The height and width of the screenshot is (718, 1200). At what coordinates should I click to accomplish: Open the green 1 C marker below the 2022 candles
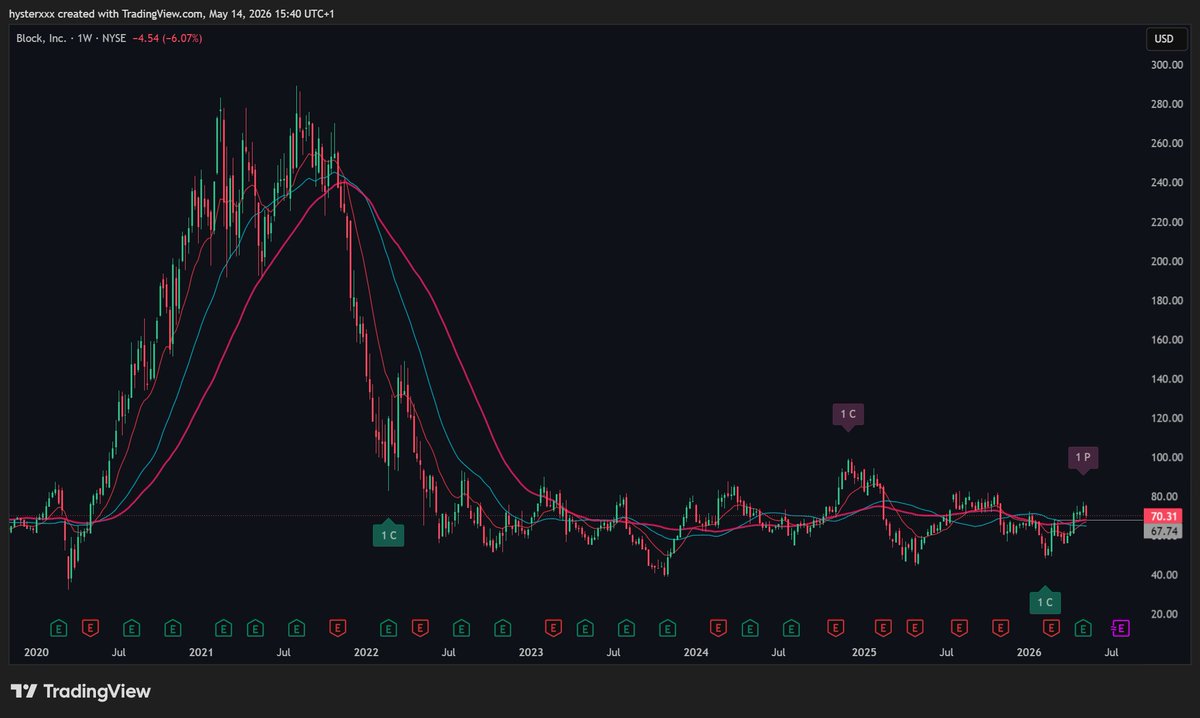pos(388,533)
